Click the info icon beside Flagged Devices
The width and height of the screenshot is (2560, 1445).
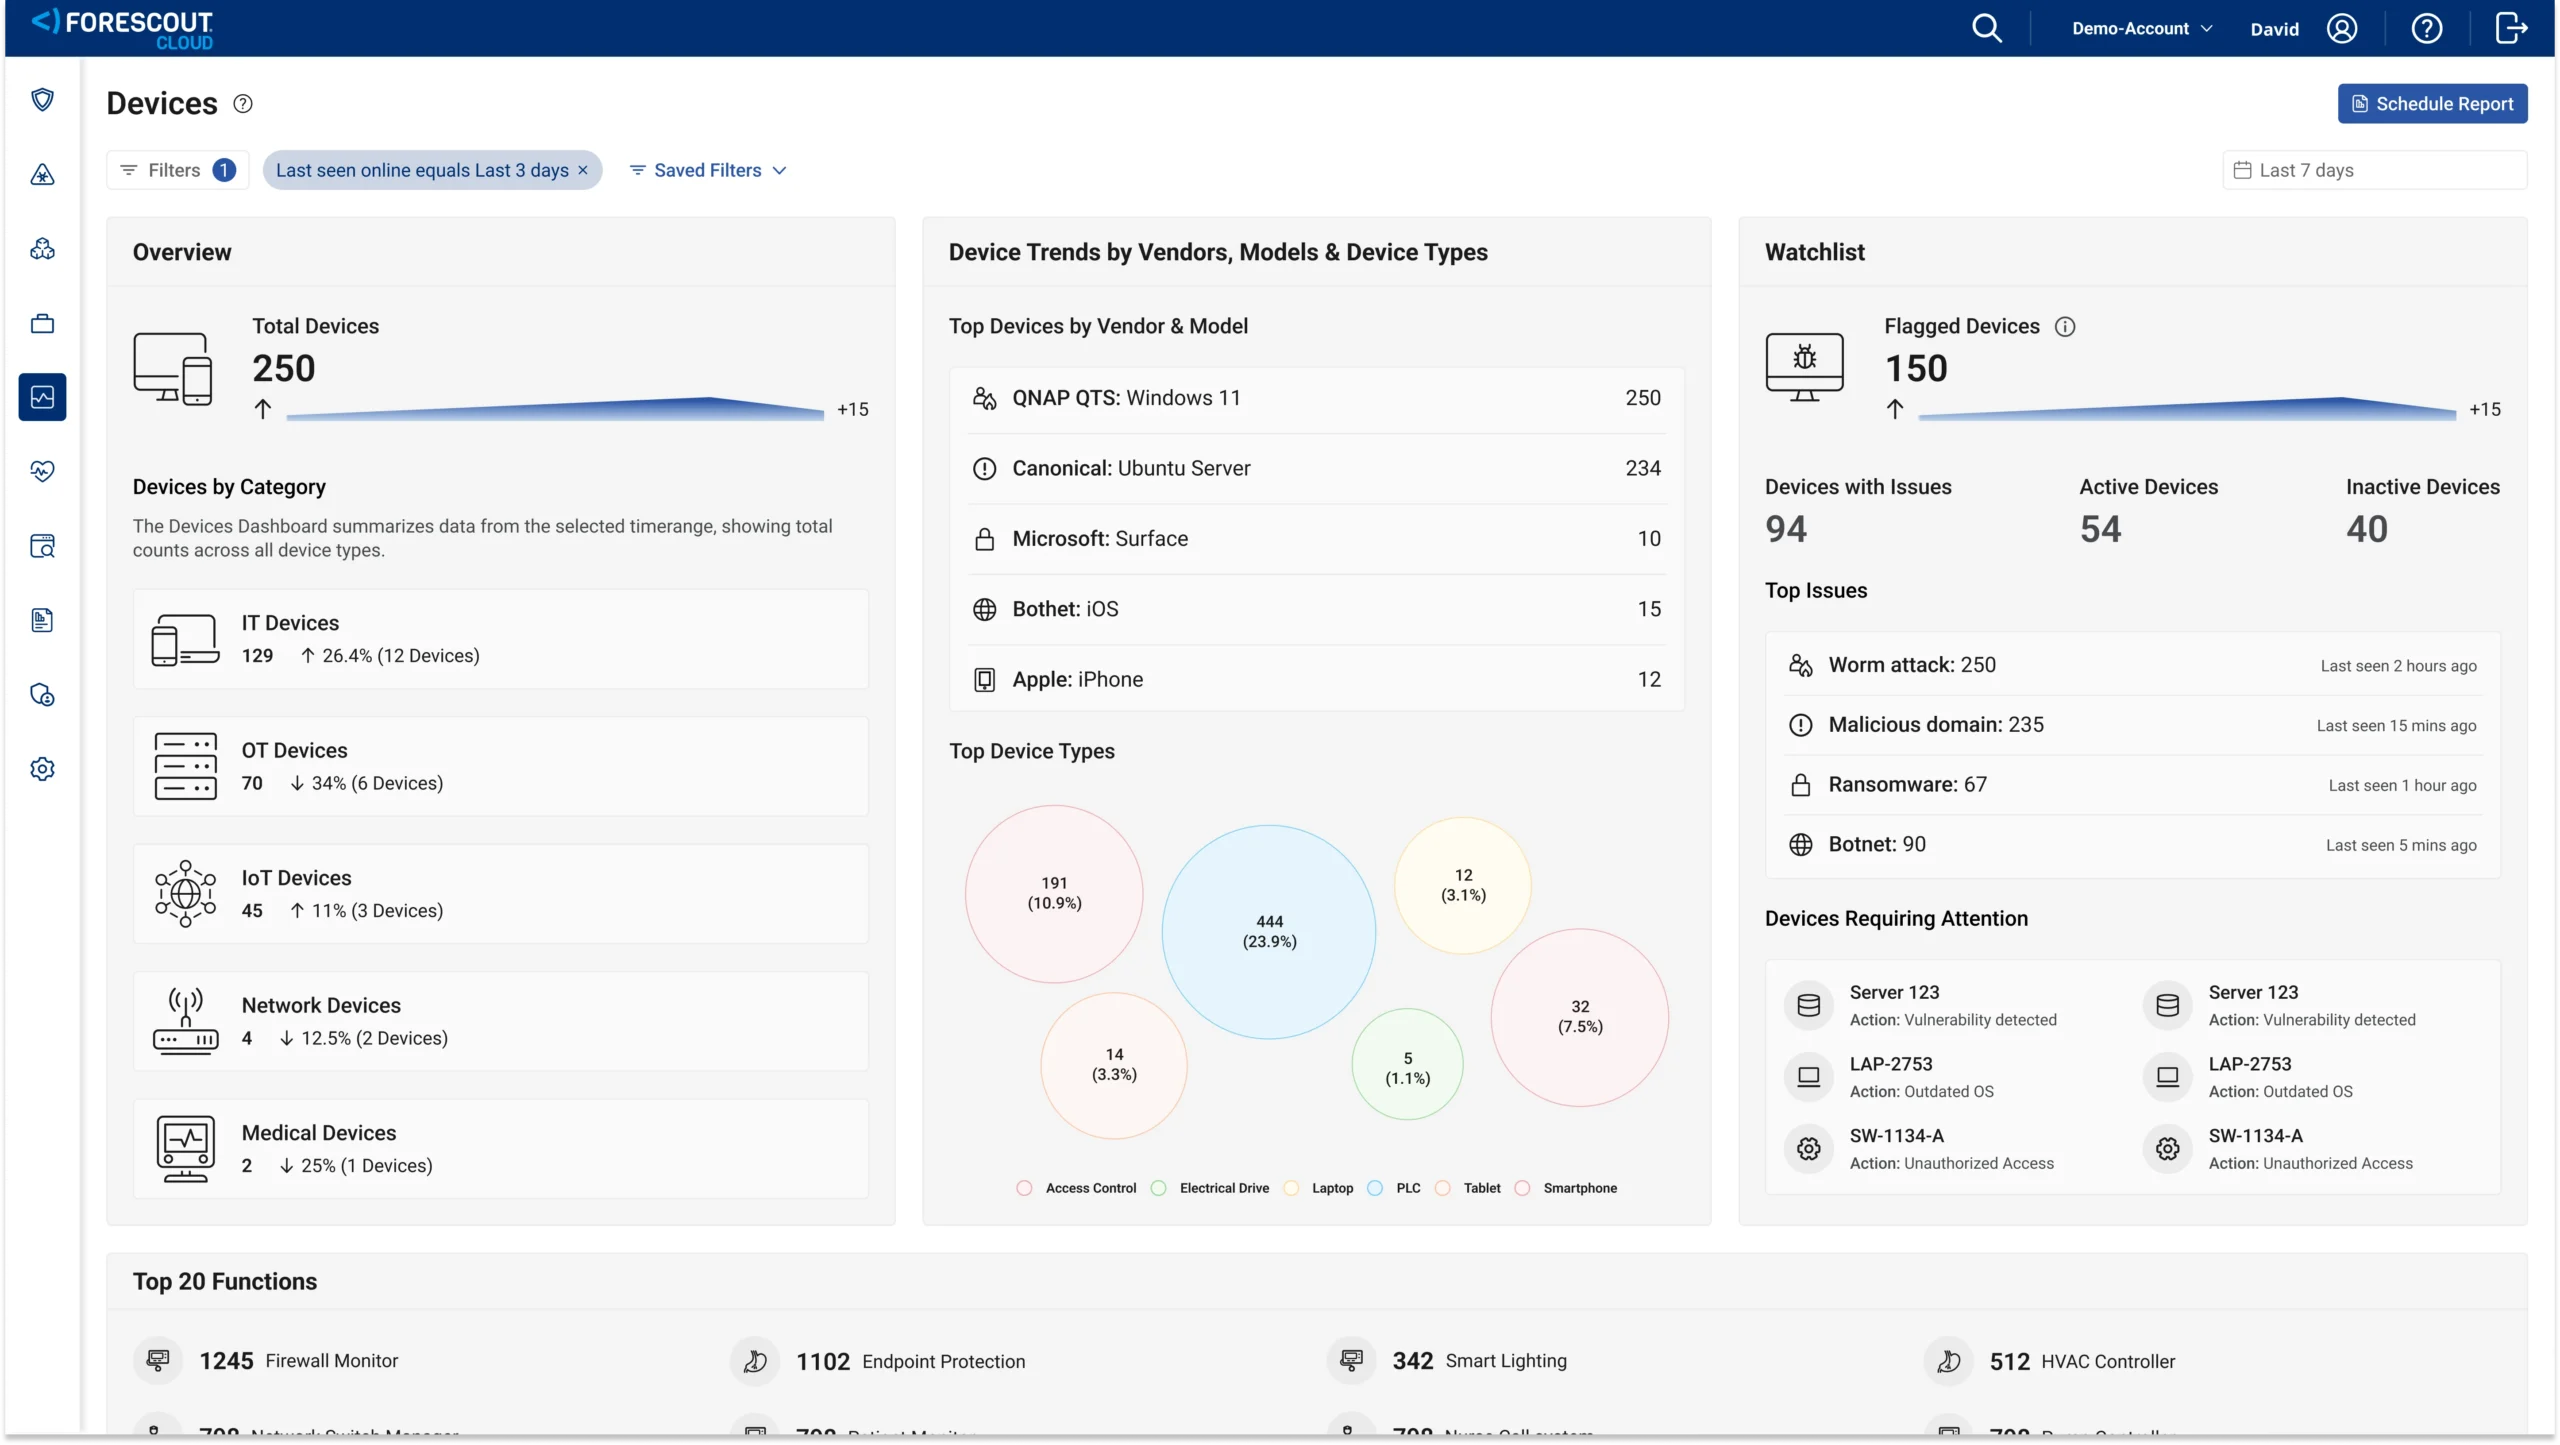pyautogui.click(x=2065, y=327)
